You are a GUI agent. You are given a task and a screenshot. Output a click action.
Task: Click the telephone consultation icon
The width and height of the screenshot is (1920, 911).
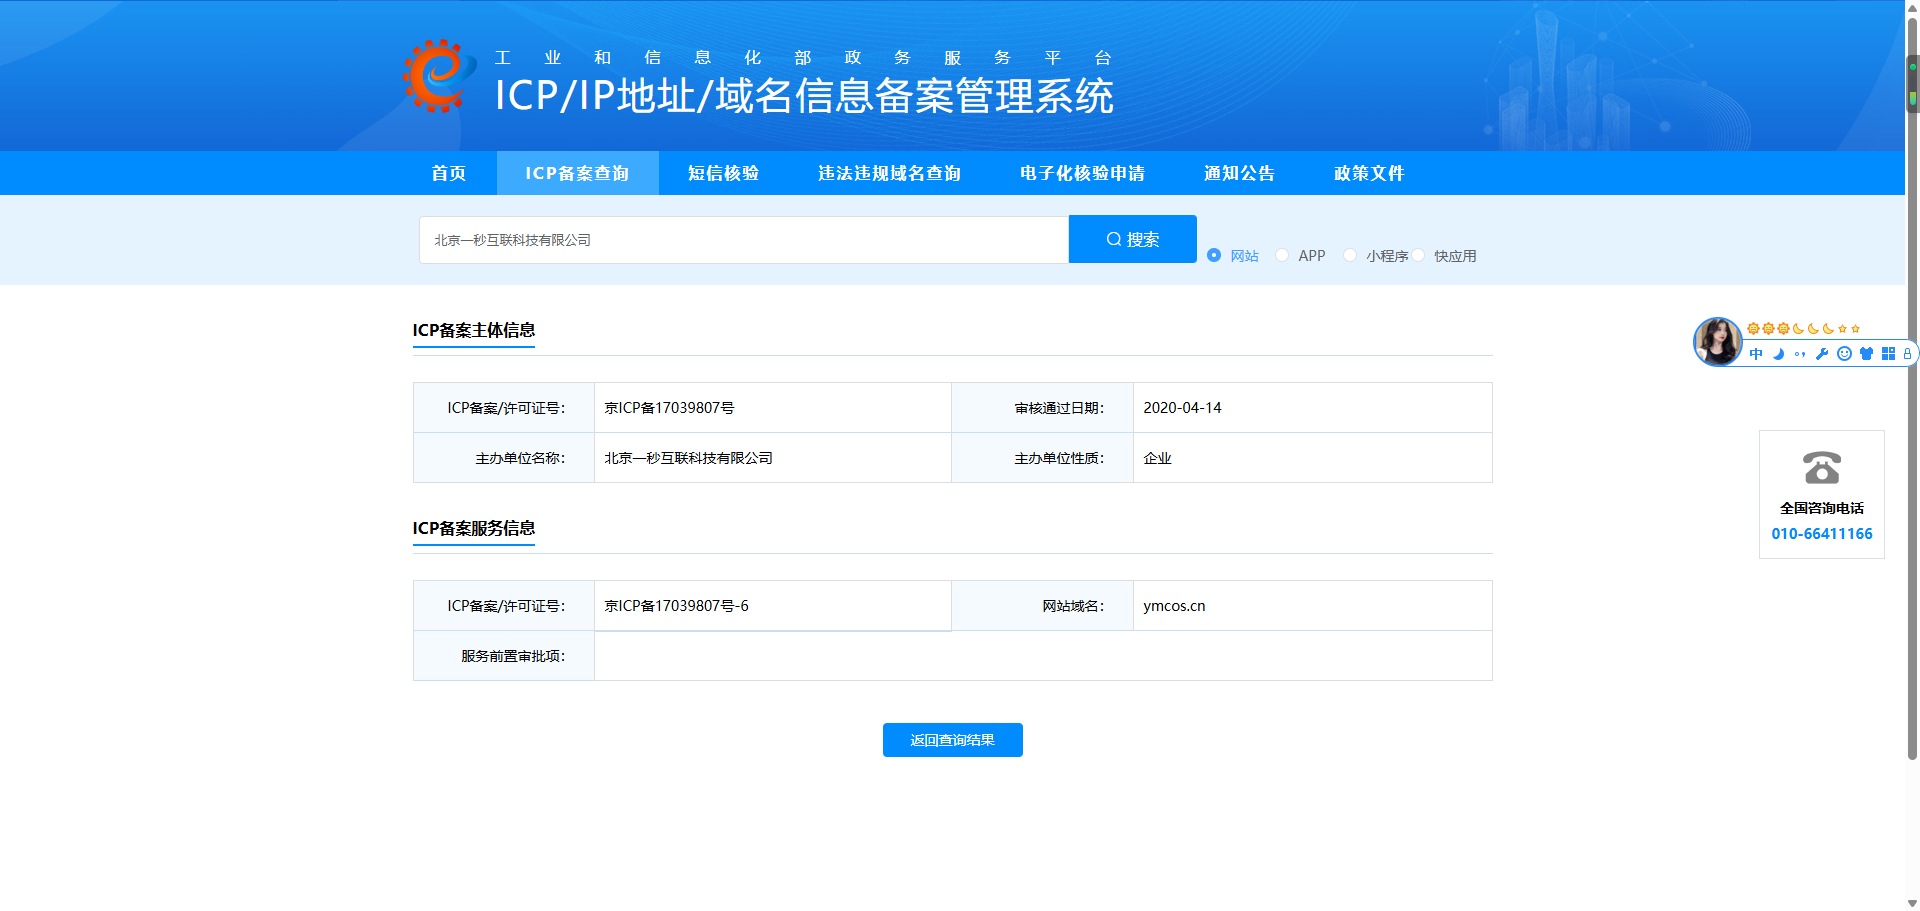(x=1821, y=468)
